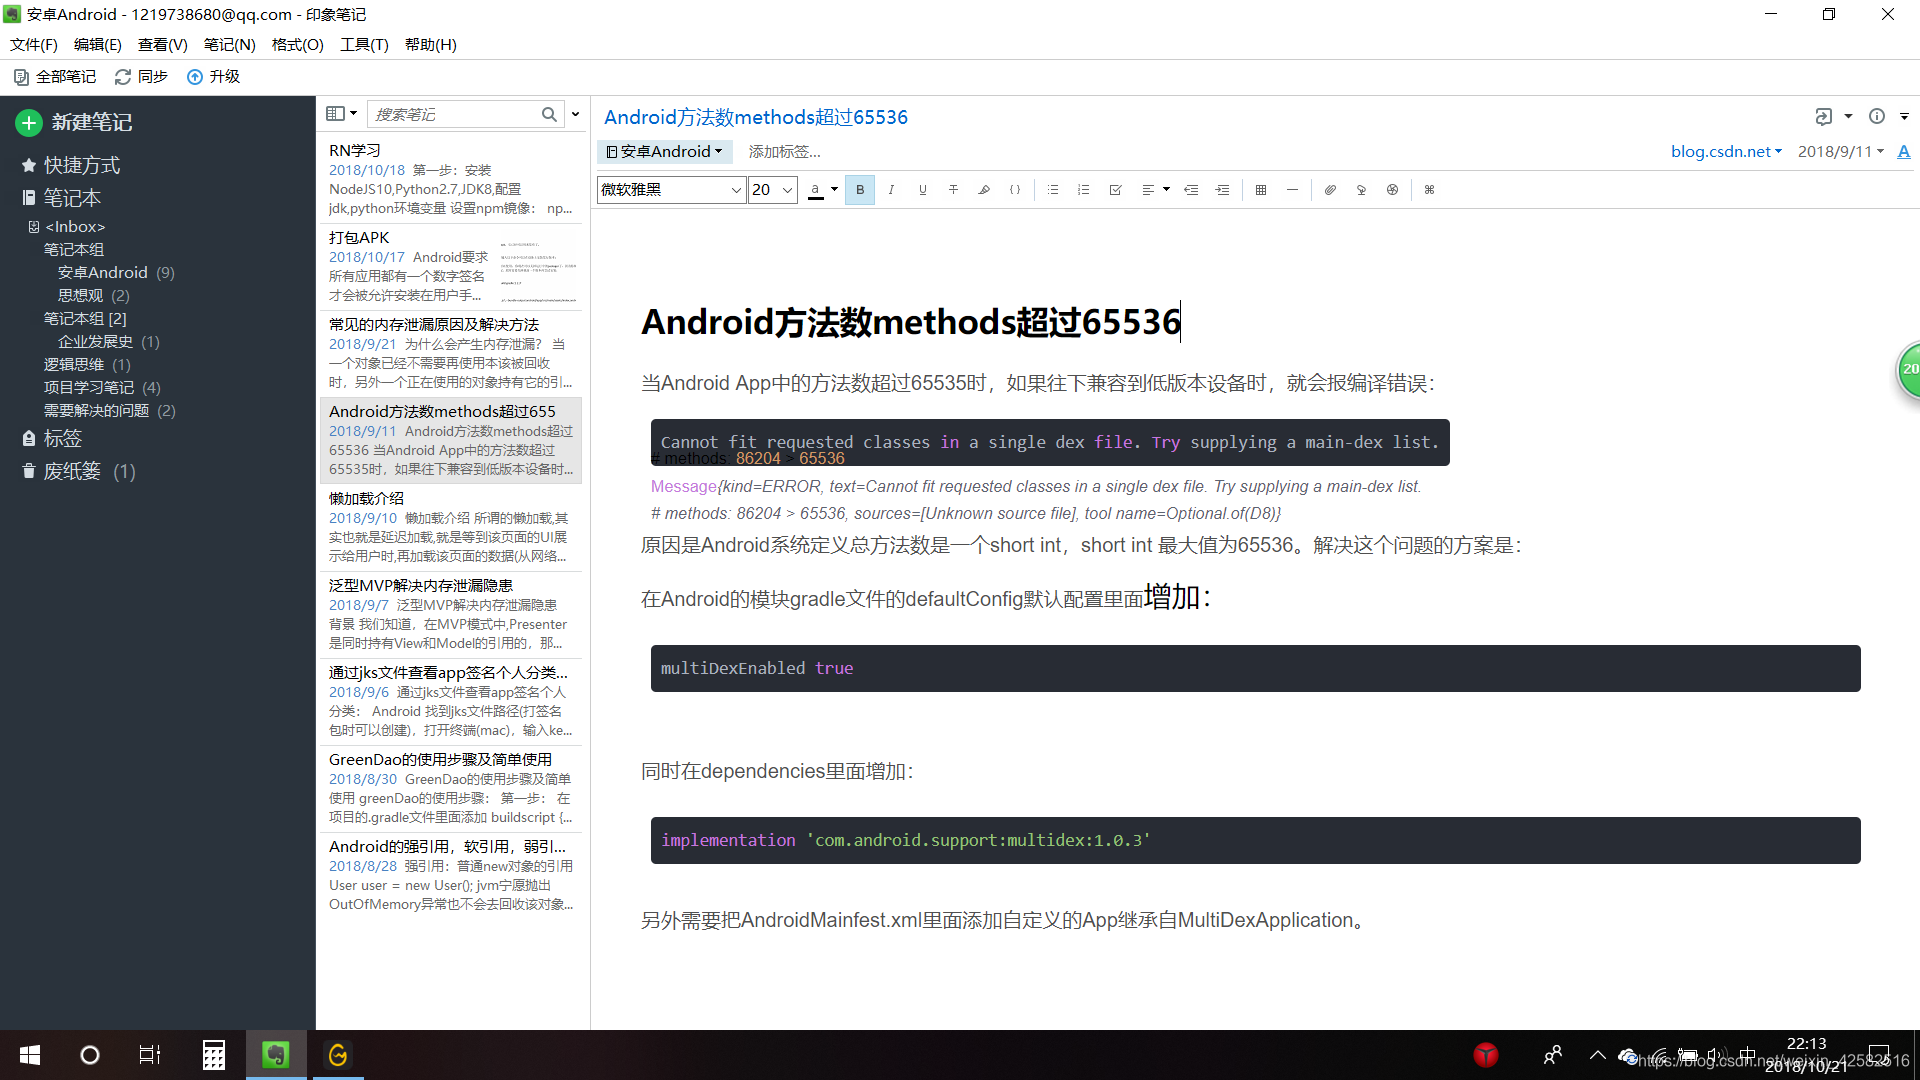Expand the search options arrow

(x=575, y=114)
